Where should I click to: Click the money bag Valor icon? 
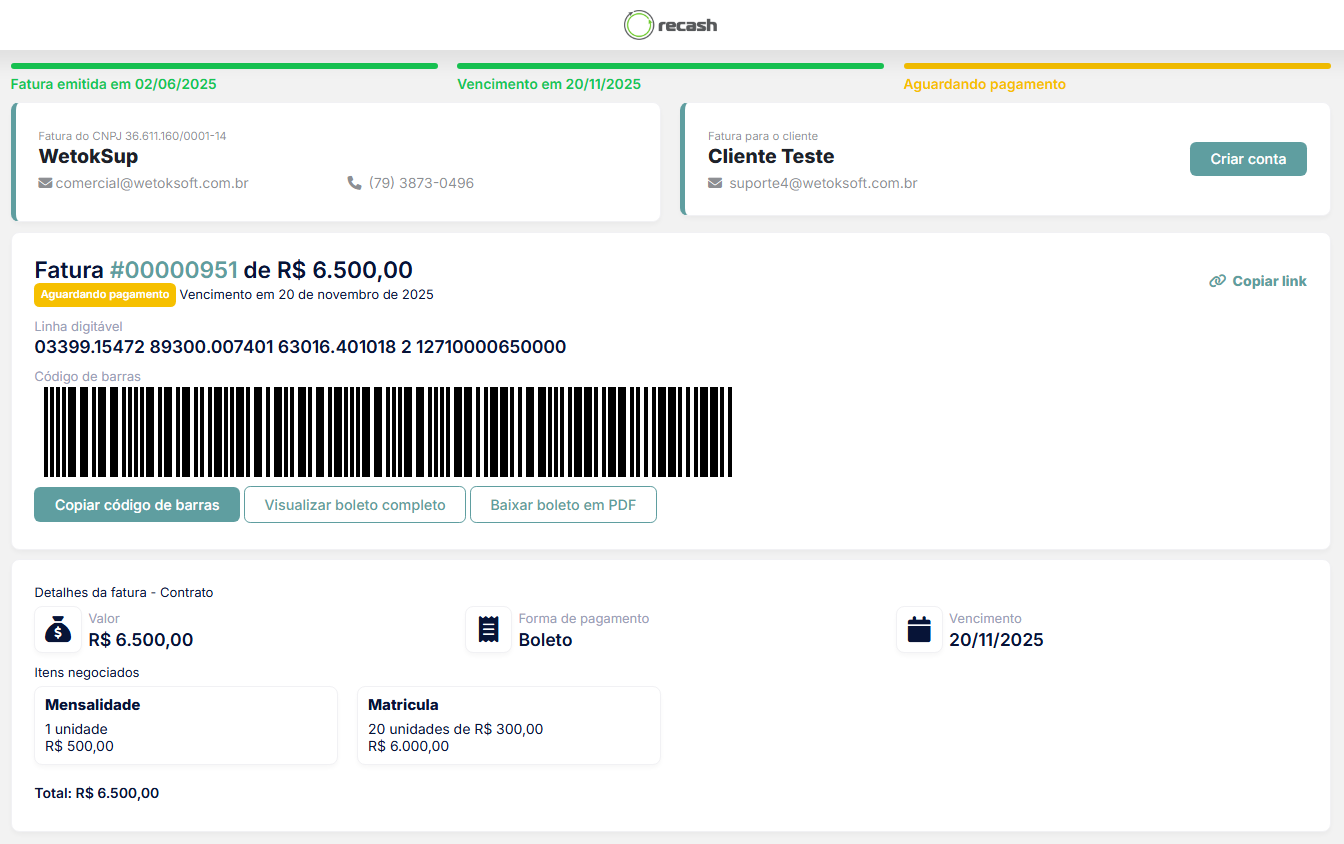tap(58, 630)
